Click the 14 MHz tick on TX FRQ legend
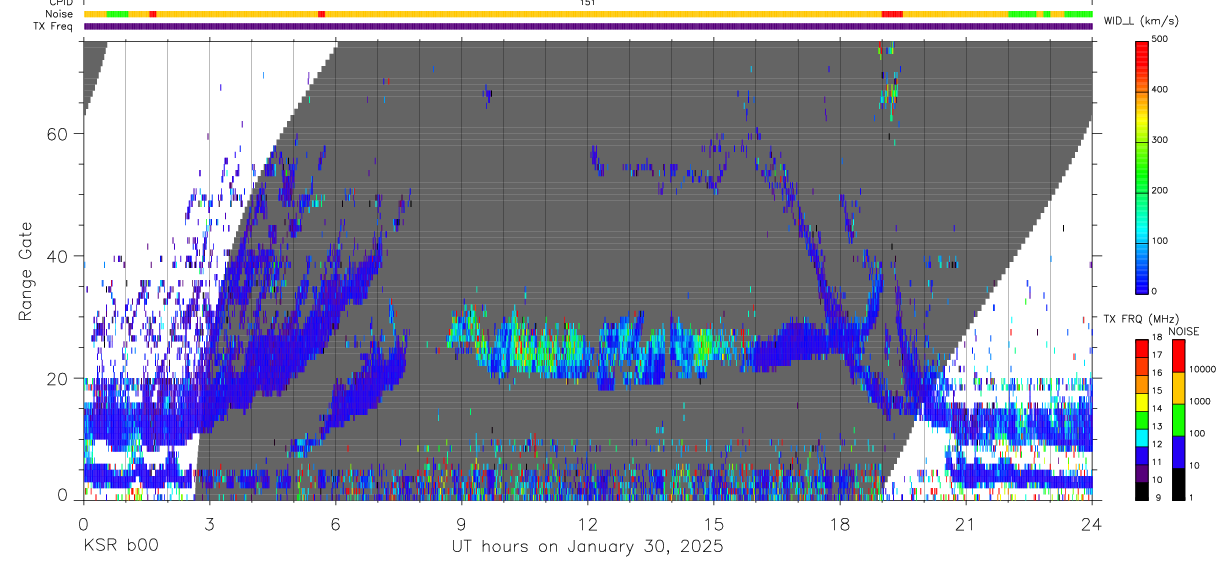 [x=1157, y=408]
